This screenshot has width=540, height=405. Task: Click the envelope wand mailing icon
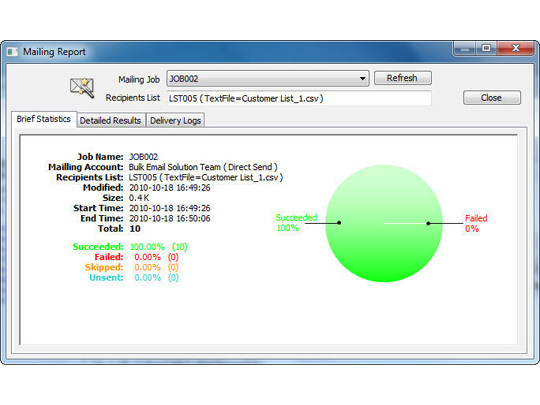coord(82,87)
